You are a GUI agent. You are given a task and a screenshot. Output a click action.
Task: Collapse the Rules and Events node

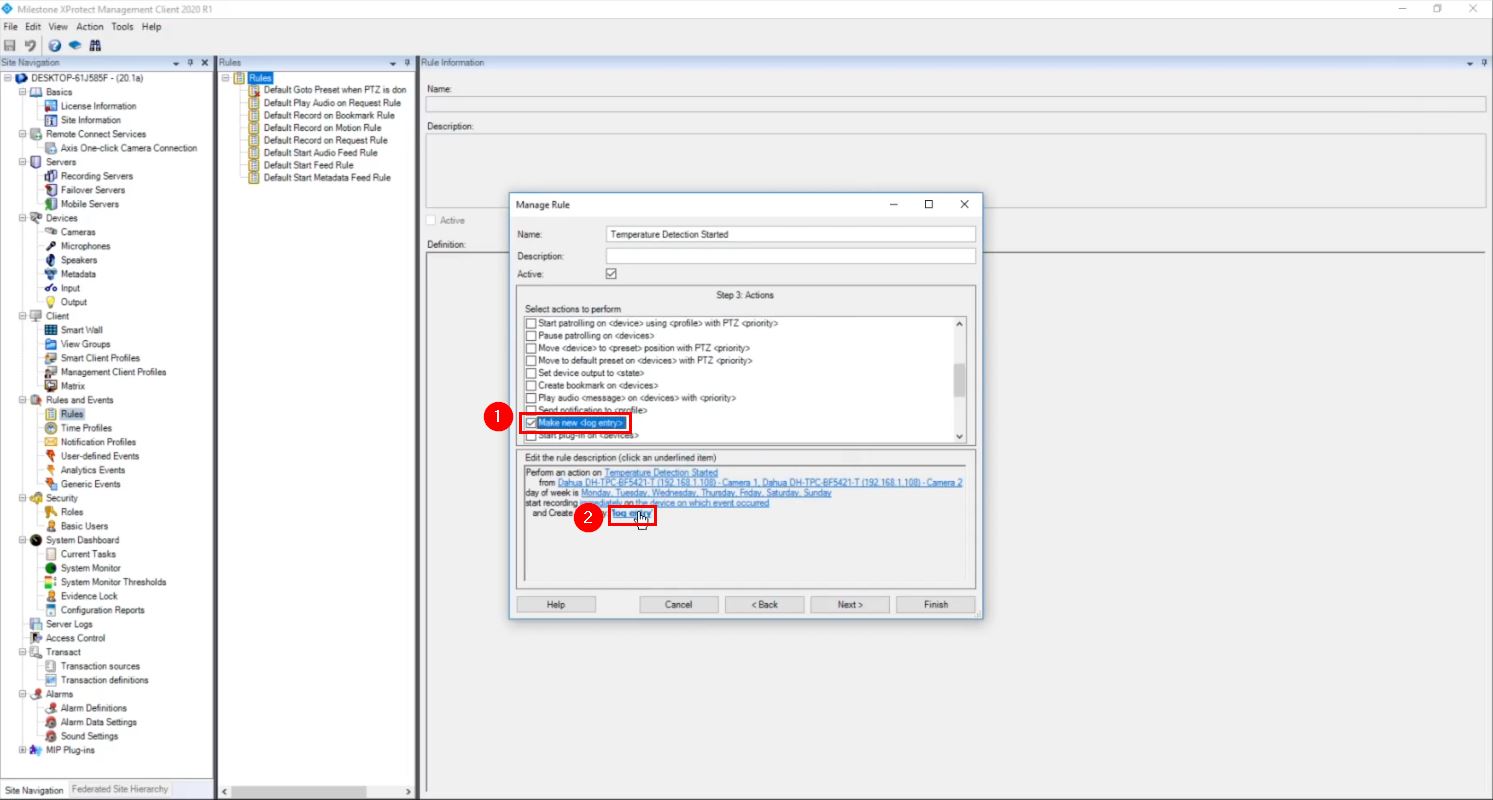[x=23, y=400]
